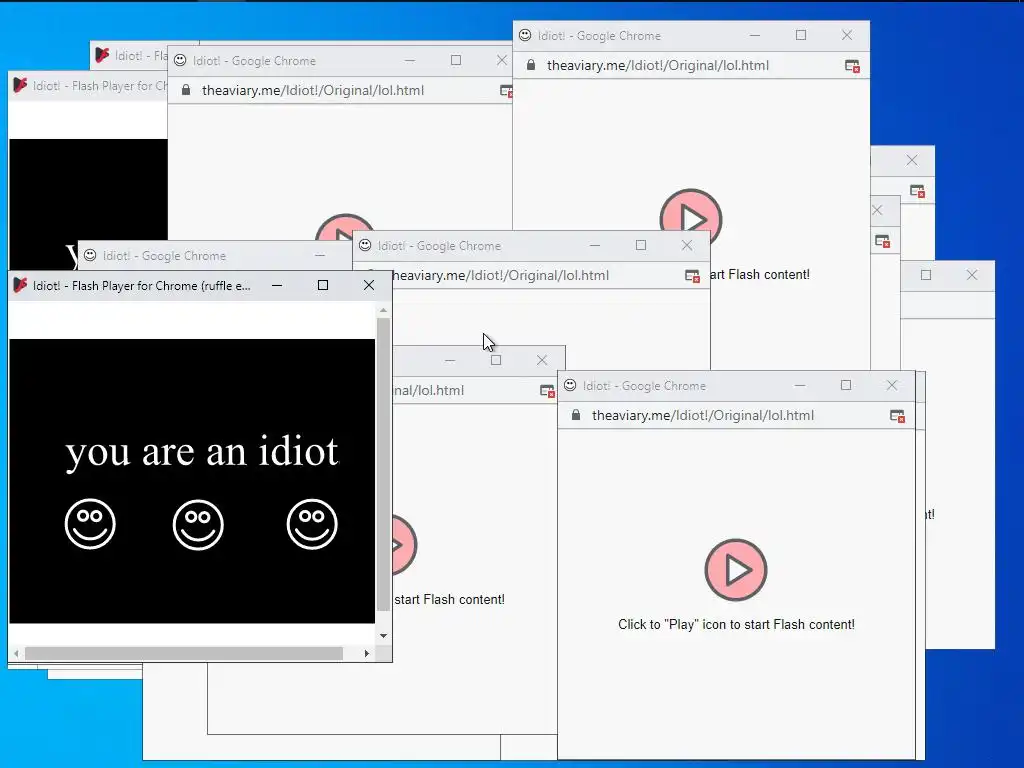Click the popup-blocked icon beside the 'nal/lol.html' address
The image size is (1024, 768).
(x=547, y=391)
